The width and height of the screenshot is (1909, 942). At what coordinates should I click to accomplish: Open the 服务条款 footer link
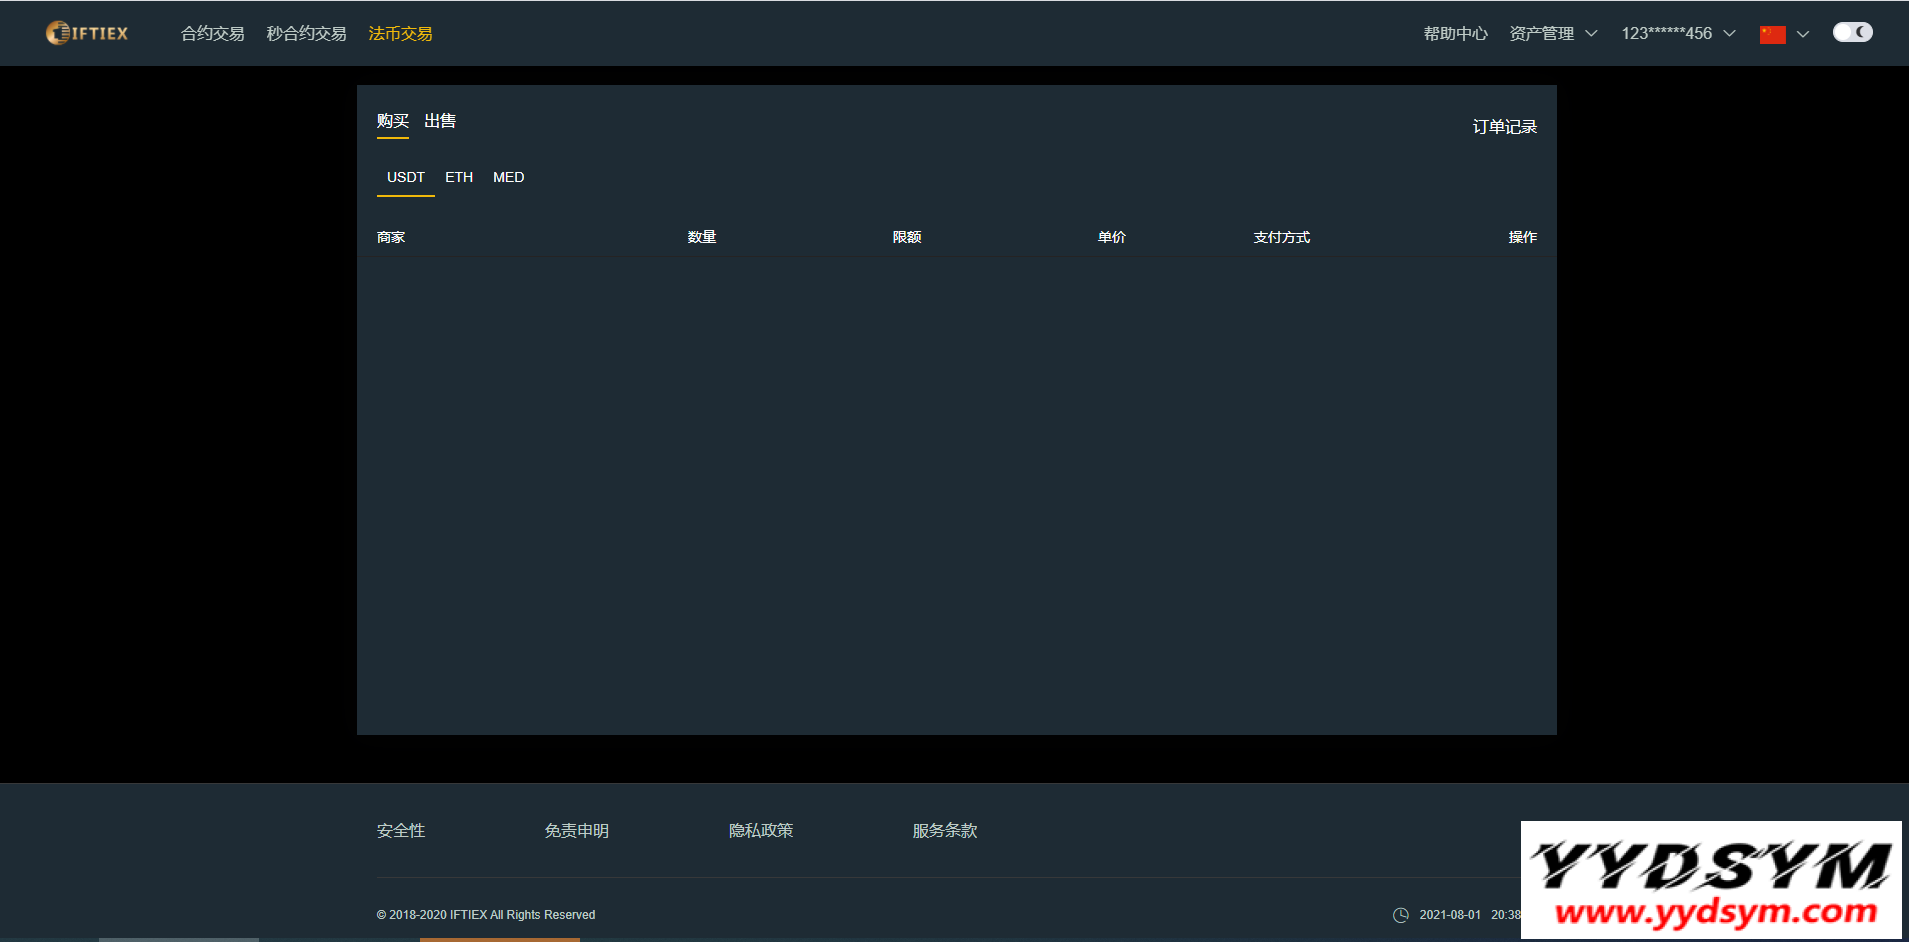coord(944,831)
